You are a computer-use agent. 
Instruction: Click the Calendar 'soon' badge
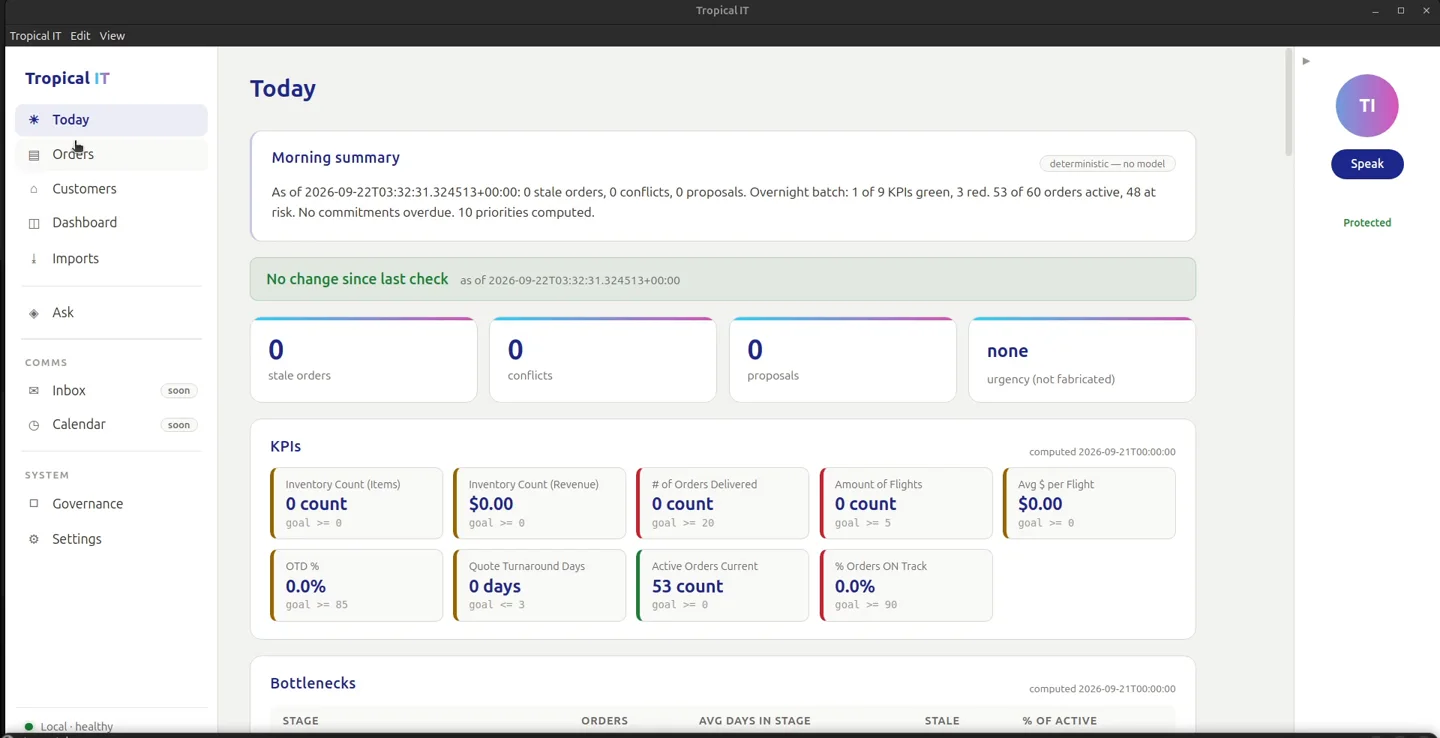tap(179, 425)
